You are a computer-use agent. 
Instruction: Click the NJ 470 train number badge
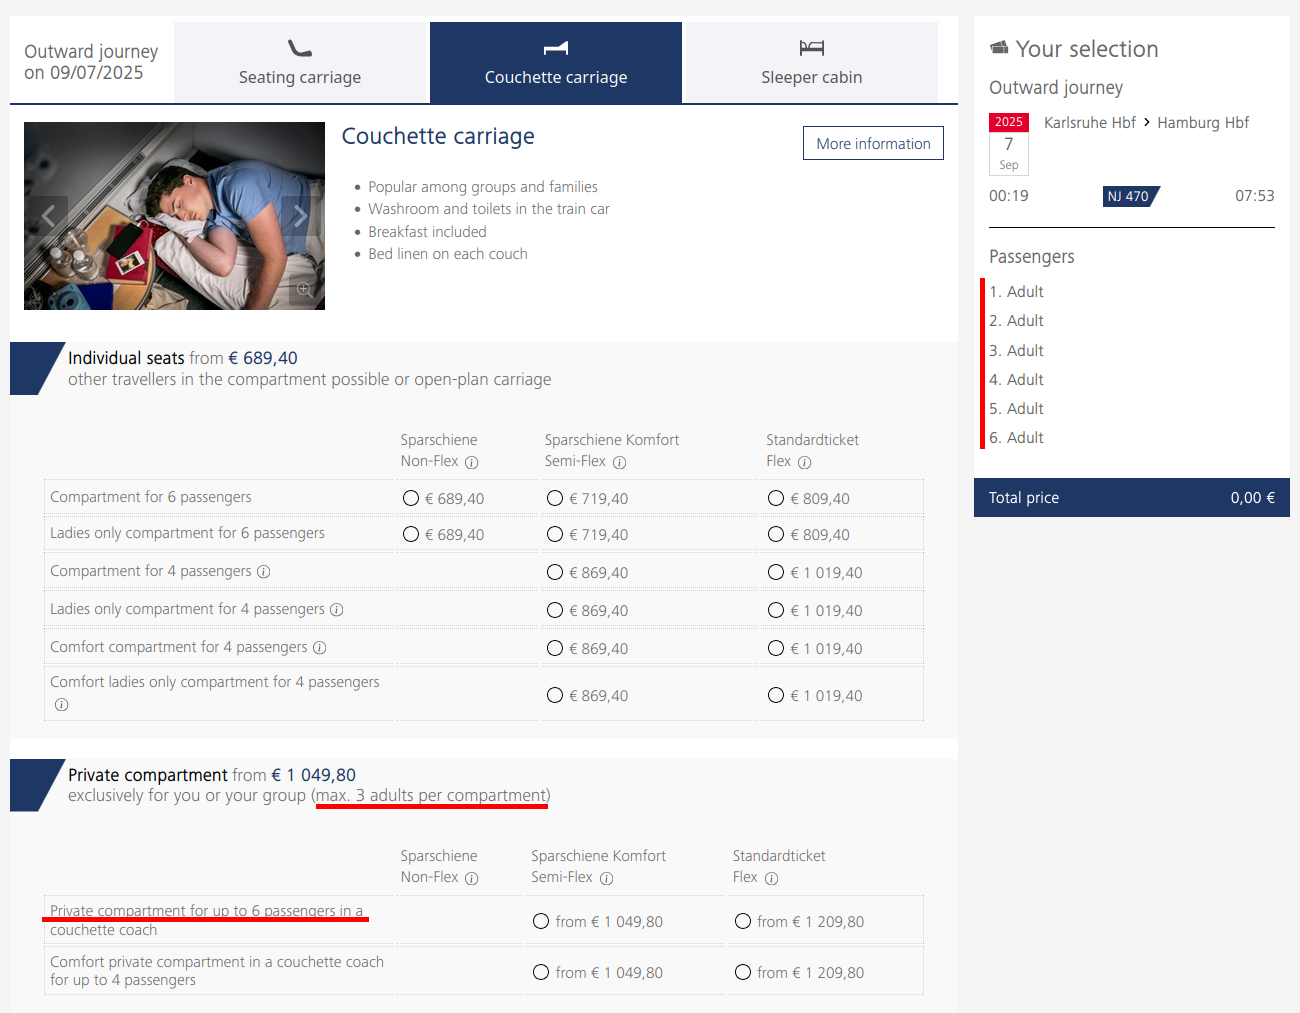tap(1130, 196)
